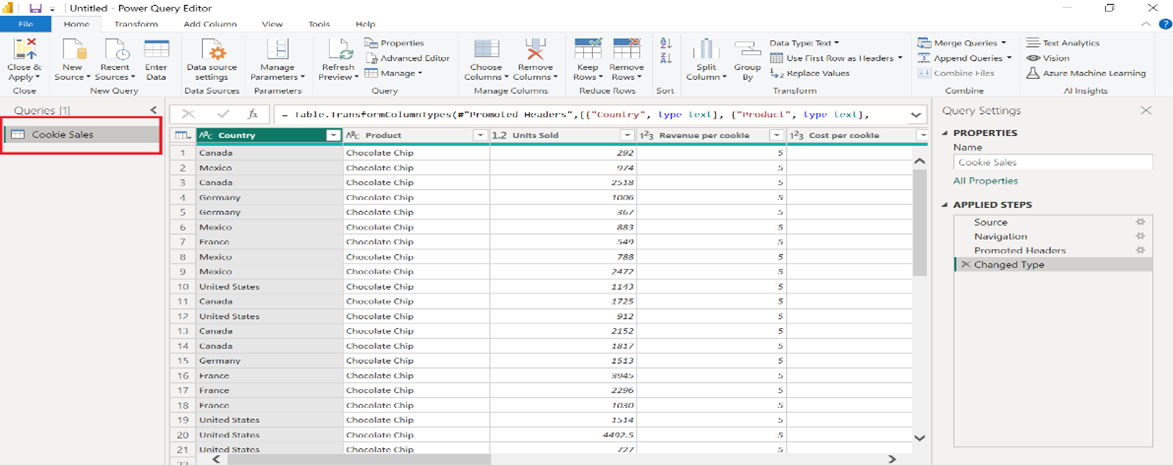Open Manage dropdown in Query group
The width and height of the screenshot is (1173, 466).
coord(394,73)
